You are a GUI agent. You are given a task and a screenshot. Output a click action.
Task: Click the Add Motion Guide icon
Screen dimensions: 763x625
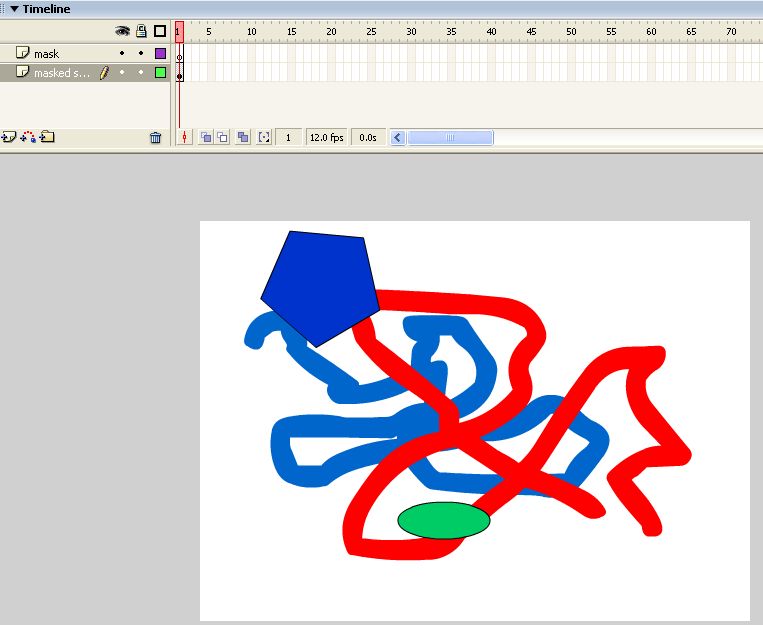pos(28,137)
